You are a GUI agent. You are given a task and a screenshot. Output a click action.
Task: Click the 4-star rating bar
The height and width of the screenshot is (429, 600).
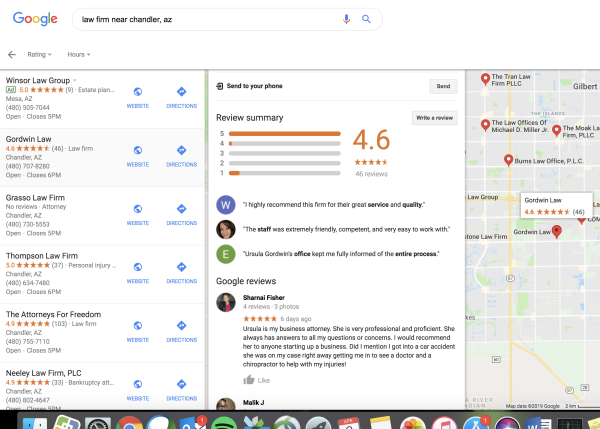click(284, 144)
